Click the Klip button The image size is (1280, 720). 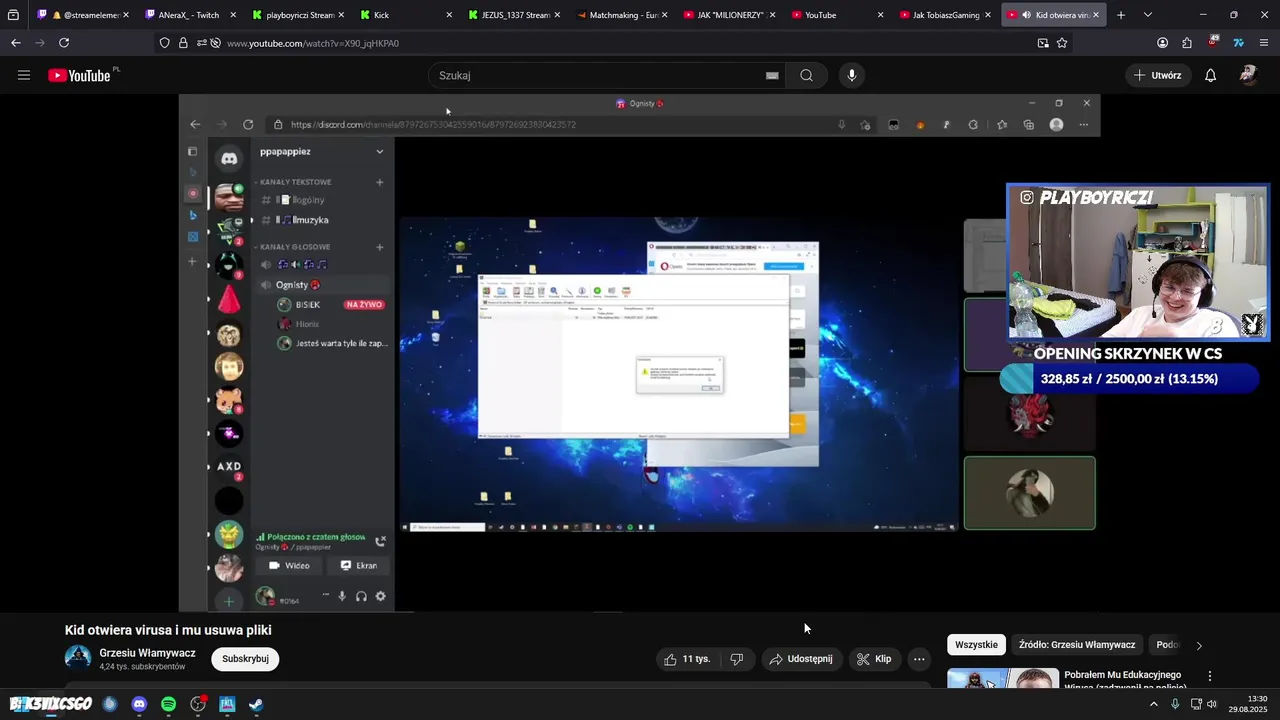pyautogui.click(x=873, y=659)
